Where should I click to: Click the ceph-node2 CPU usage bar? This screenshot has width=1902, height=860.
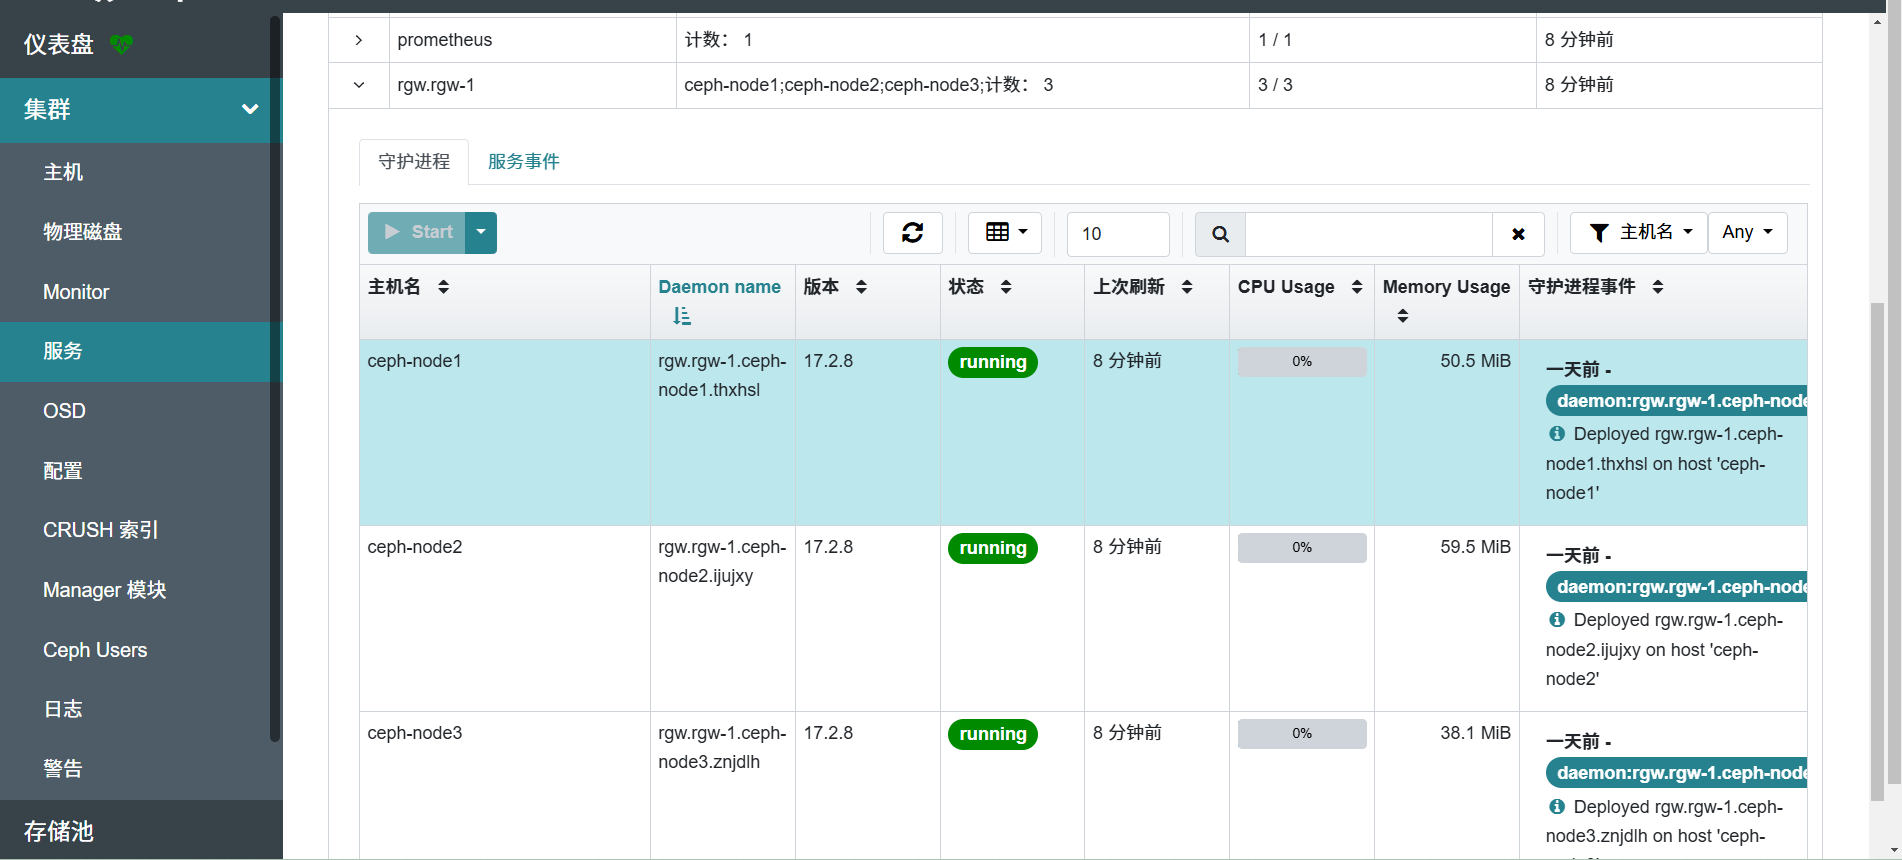[x=1301, y=548]
